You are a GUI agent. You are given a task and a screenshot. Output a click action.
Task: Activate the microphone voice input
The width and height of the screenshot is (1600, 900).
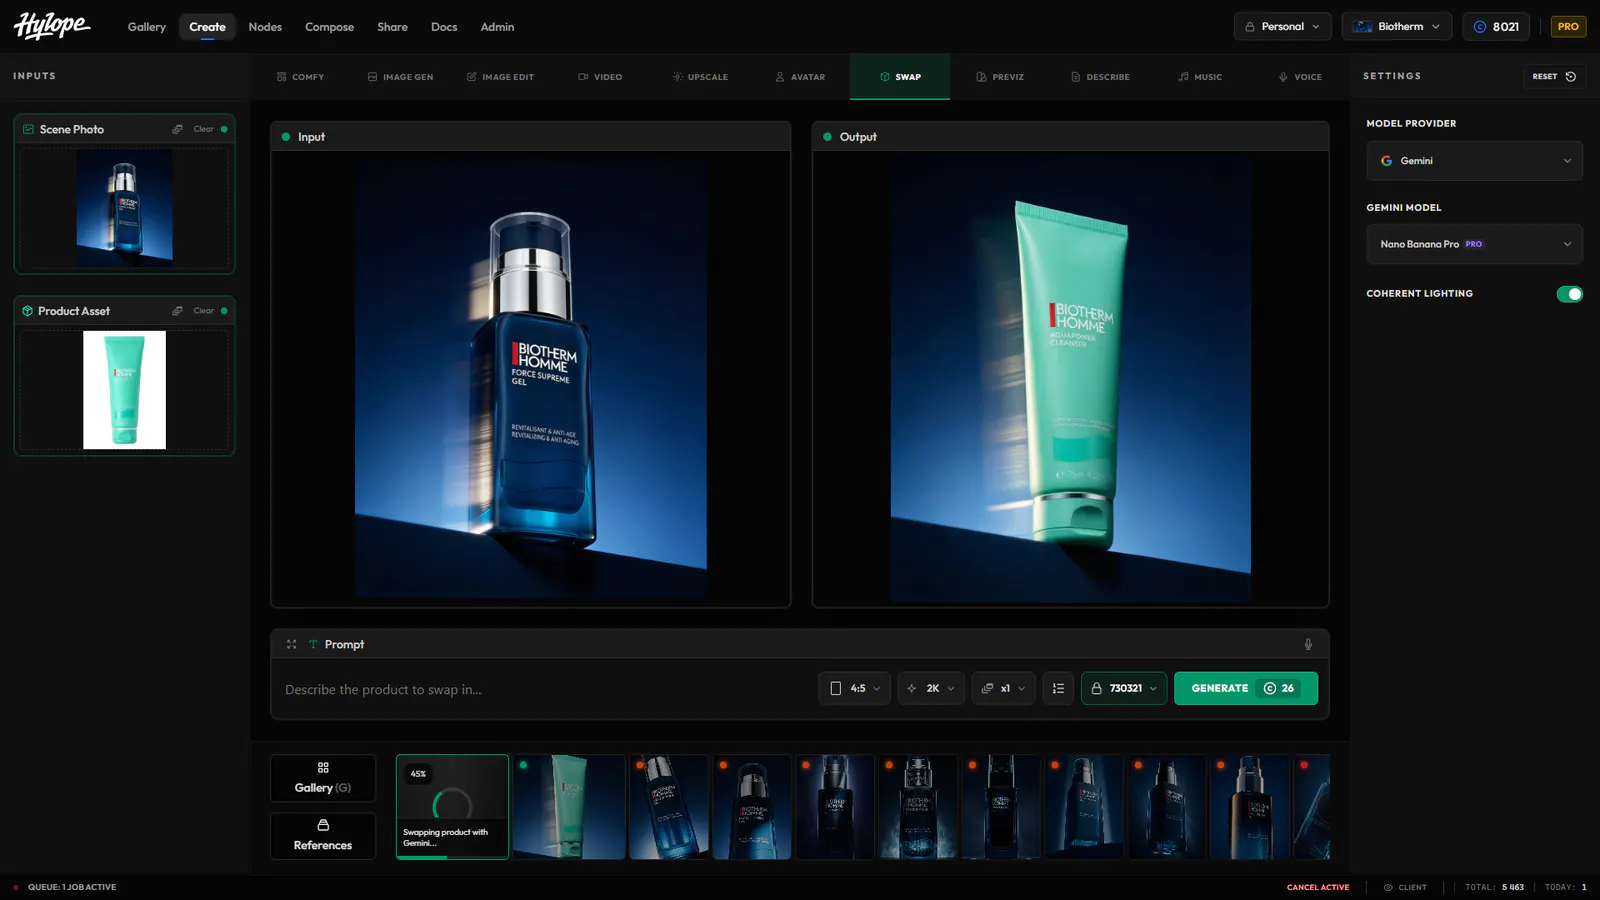point(1308,644)
